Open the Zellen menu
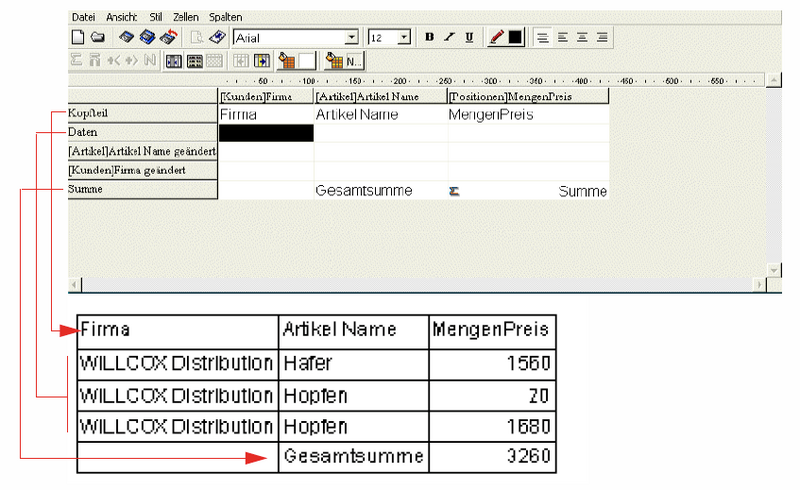800x490 pixels. coord(186,17)
